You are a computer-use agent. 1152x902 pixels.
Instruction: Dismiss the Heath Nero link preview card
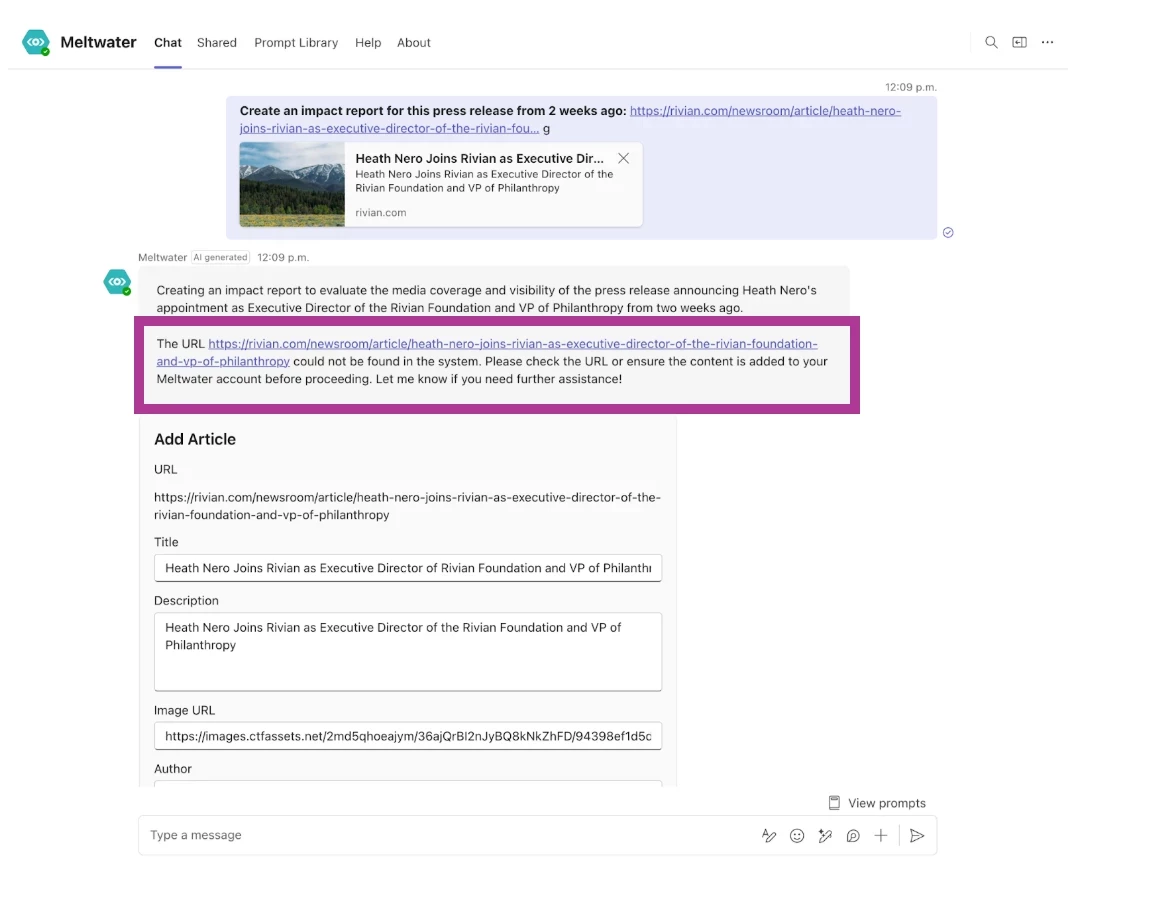coord(623,159)
